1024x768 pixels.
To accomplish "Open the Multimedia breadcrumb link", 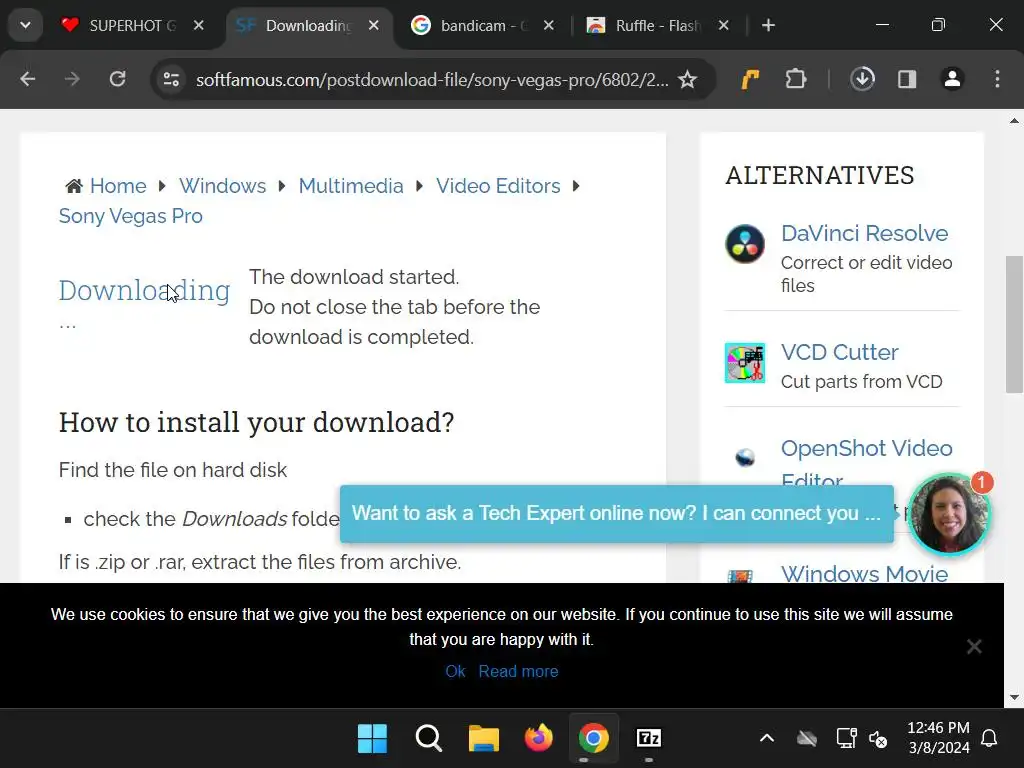I will tap(351, 186).
